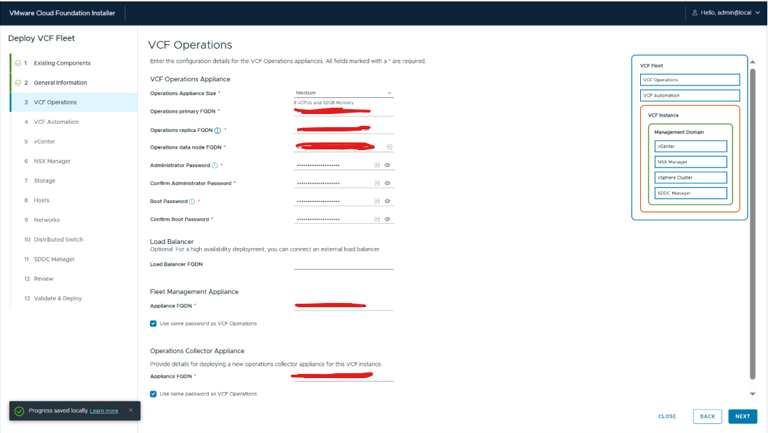Click generate icon in Root Password field

tap(377, 201)
